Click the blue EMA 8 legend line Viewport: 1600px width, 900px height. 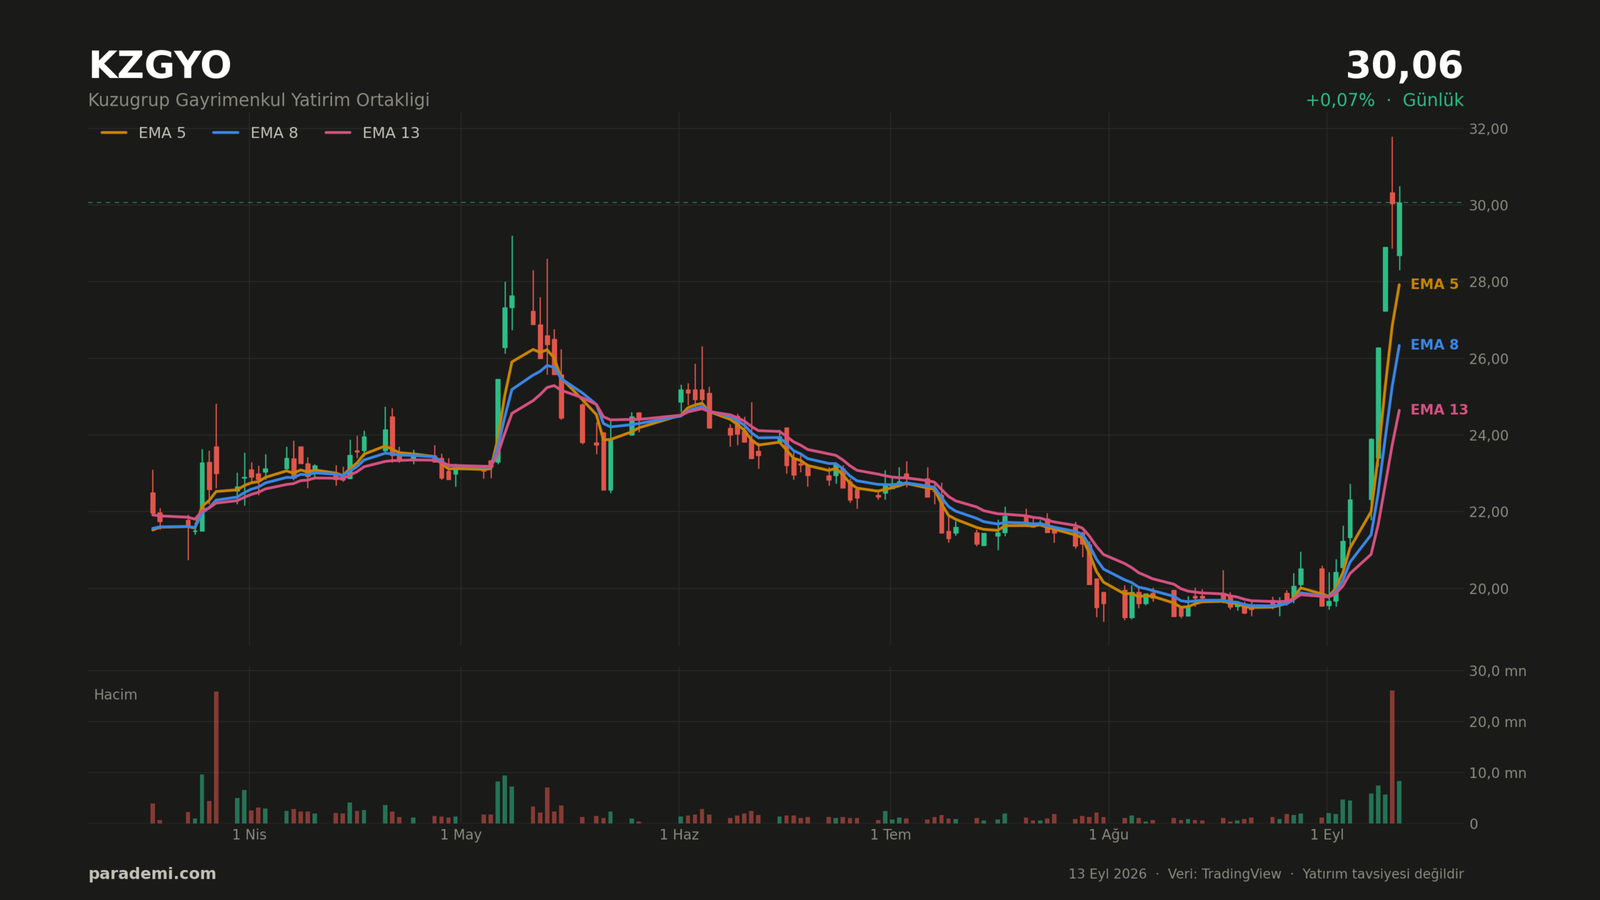pos(226,133)
